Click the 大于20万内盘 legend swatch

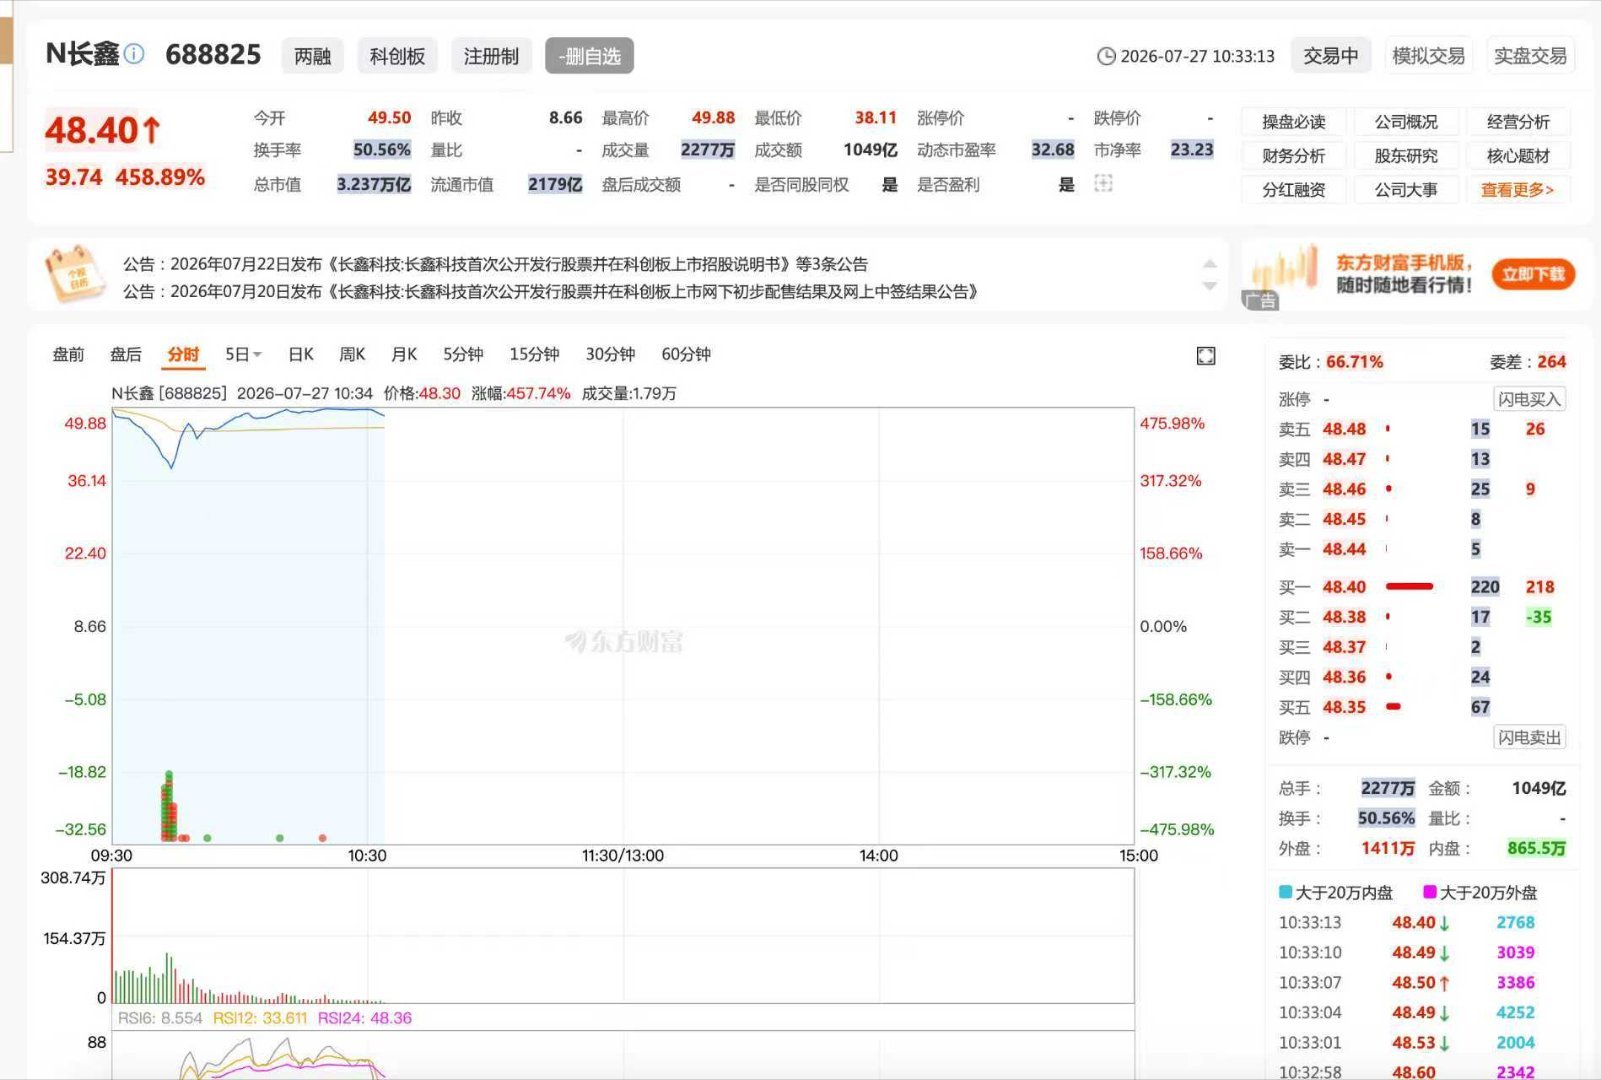coord(1285,892)
